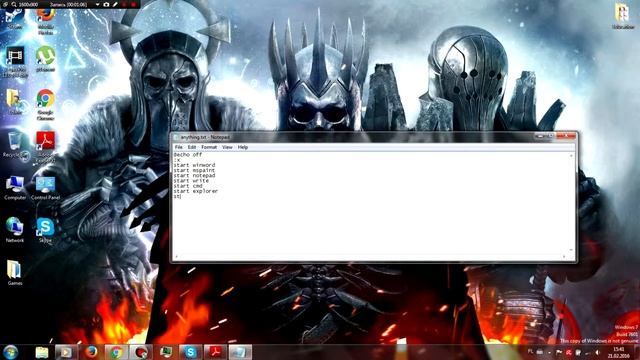The width and height of the screenshot is (640, 360).
Task: Open the Edit menu in Notepad
Action: 191,147
